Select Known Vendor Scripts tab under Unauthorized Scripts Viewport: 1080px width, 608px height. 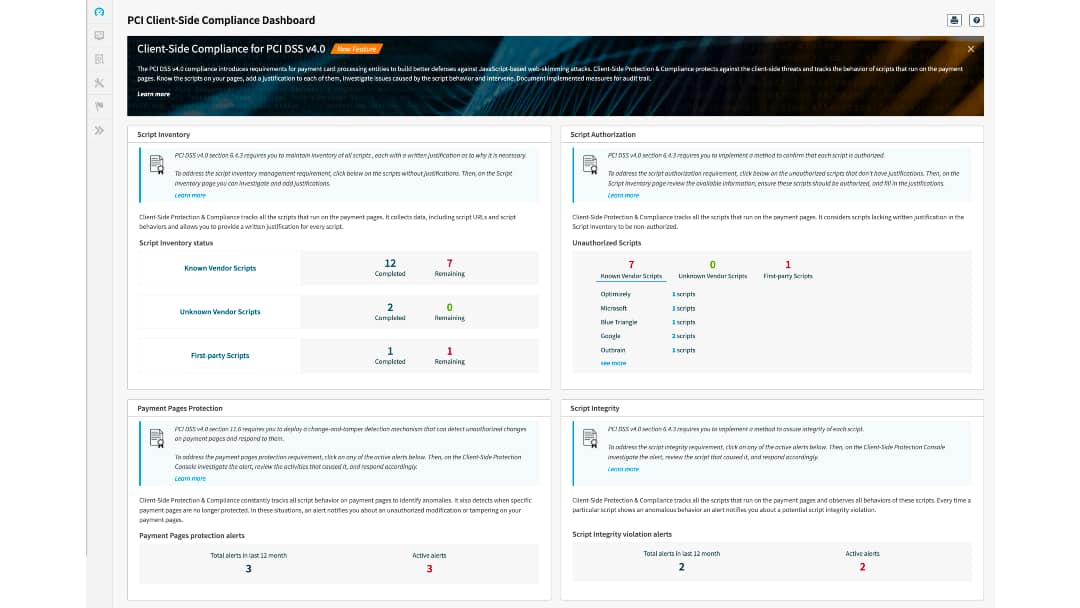pos(631,275)
